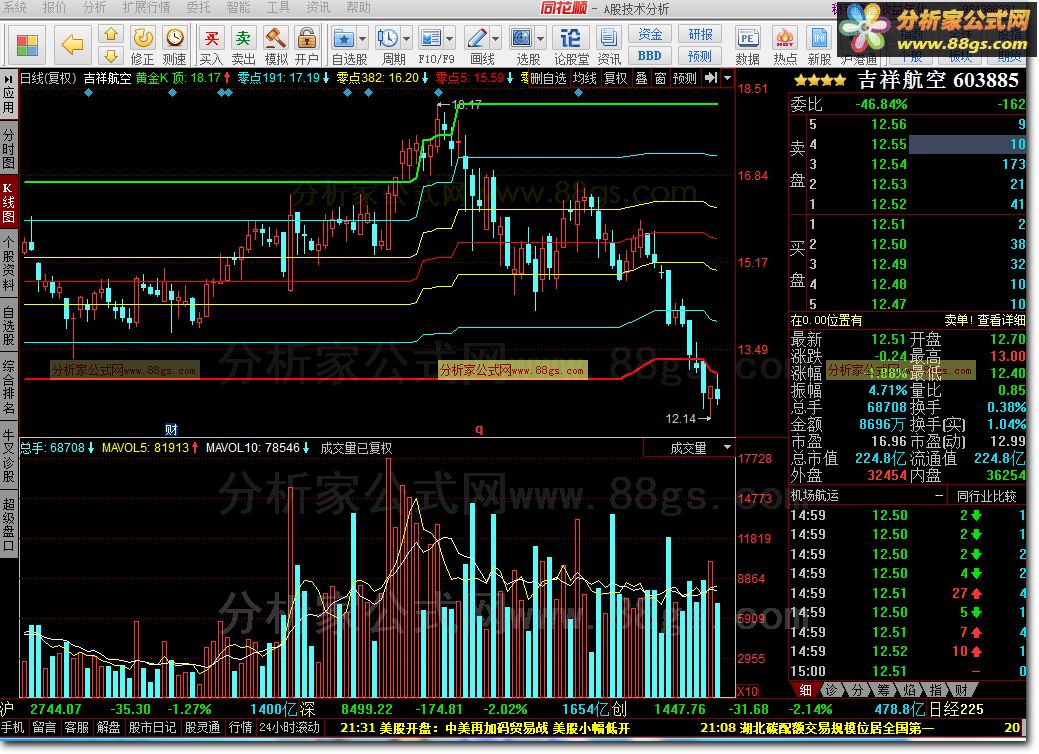
Task: Click the green 卖出 sell icon
Action: 243,45
